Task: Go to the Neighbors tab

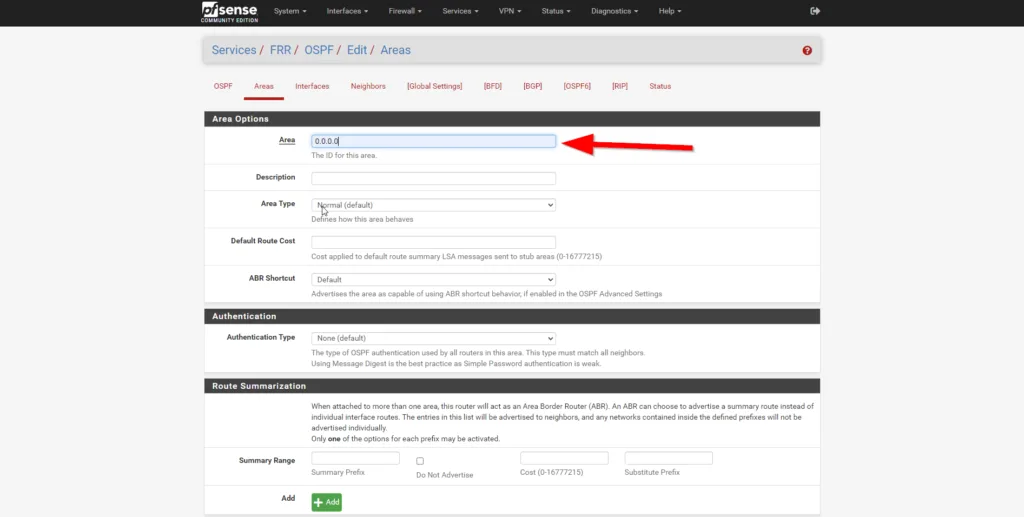Action: click(x=368, y=86)
